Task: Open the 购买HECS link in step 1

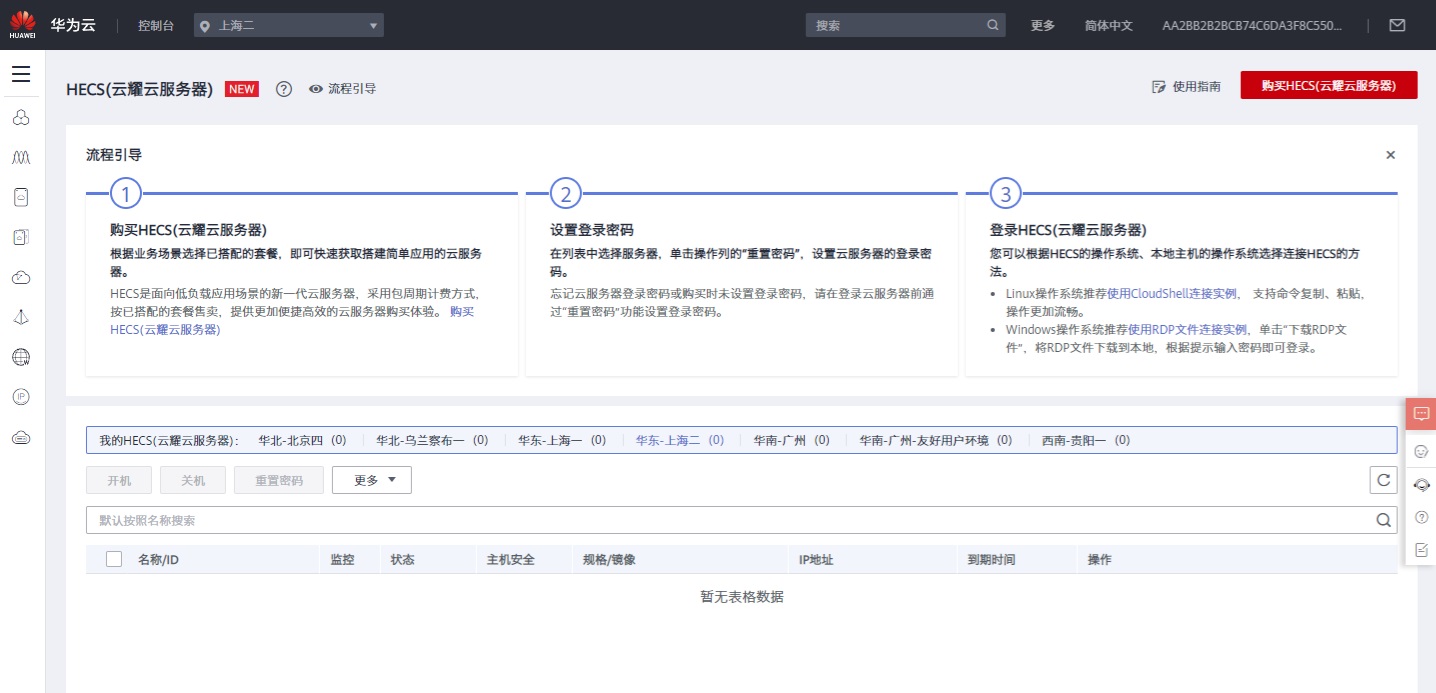Action: click(165, 328)
